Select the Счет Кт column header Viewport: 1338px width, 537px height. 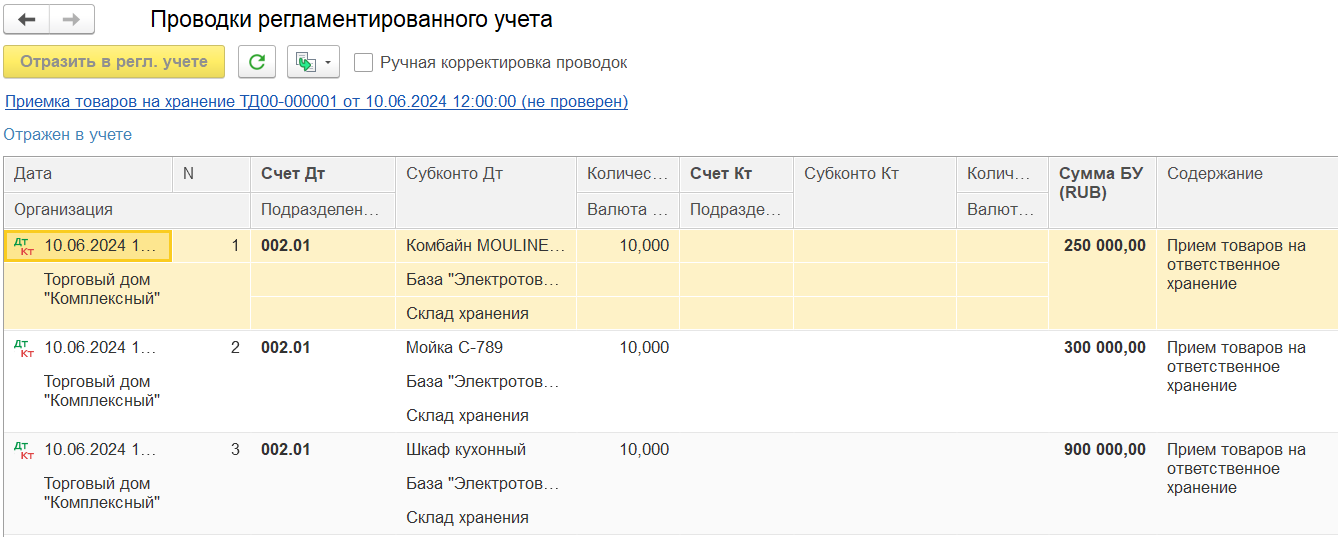[721, 173]
